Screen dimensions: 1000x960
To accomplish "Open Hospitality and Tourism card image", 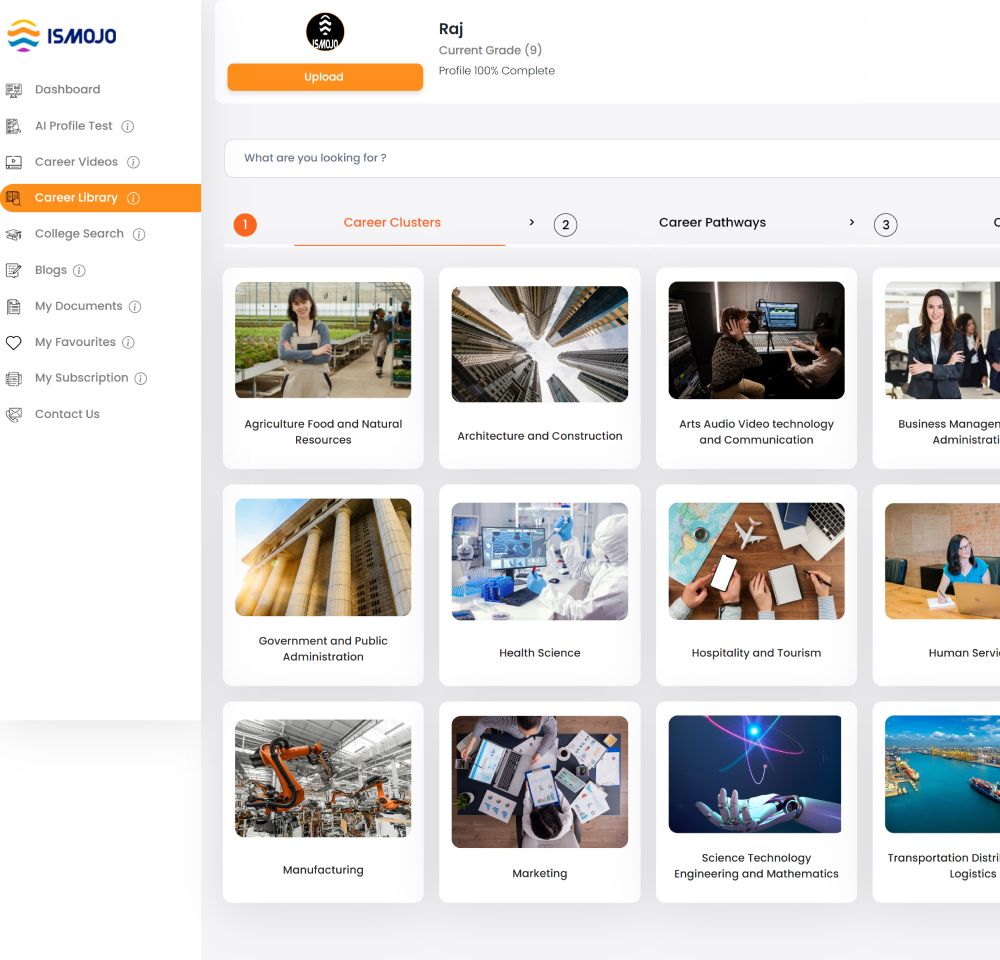I will [756, 561].
